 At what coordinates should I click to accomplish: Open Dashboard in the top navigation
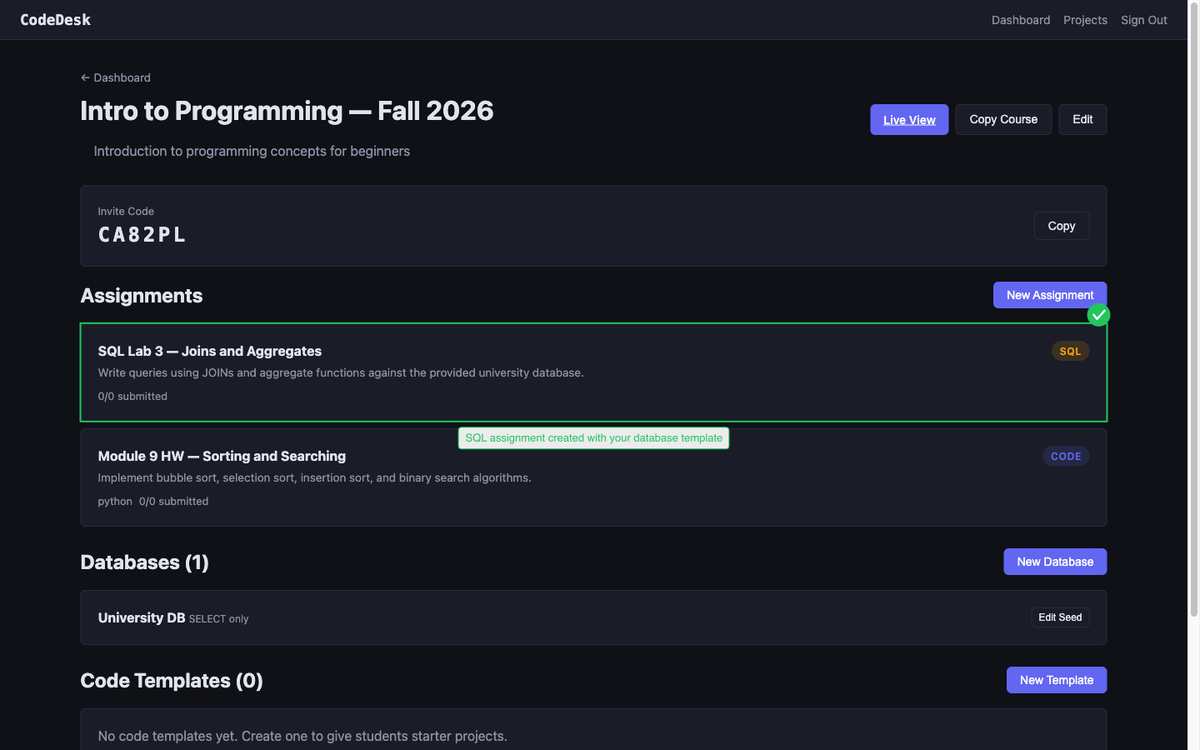[1020, 20]
